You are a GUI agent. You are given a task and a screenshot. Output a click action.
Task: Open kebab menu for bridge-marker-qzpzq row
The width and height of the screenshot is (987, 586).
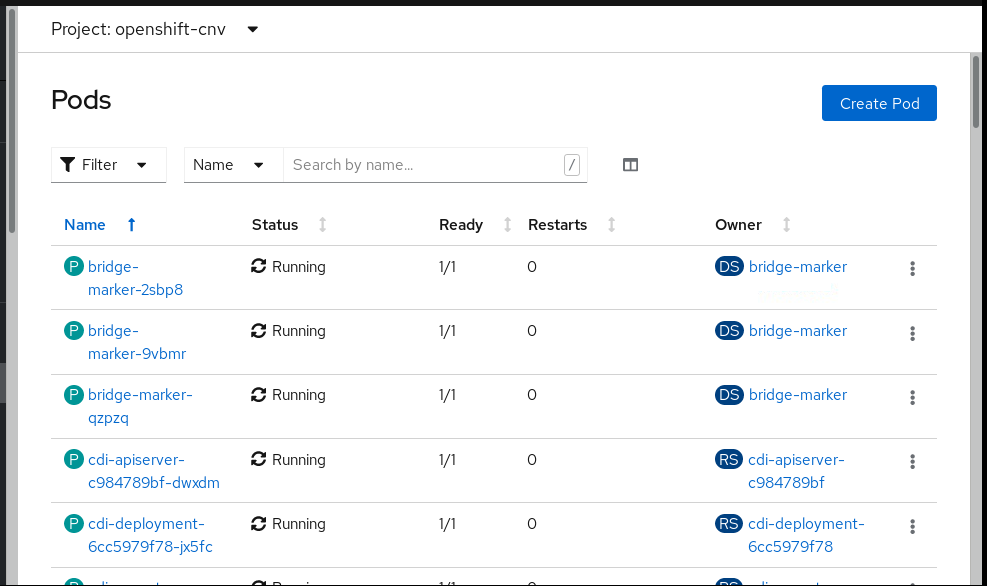(912, 397)
